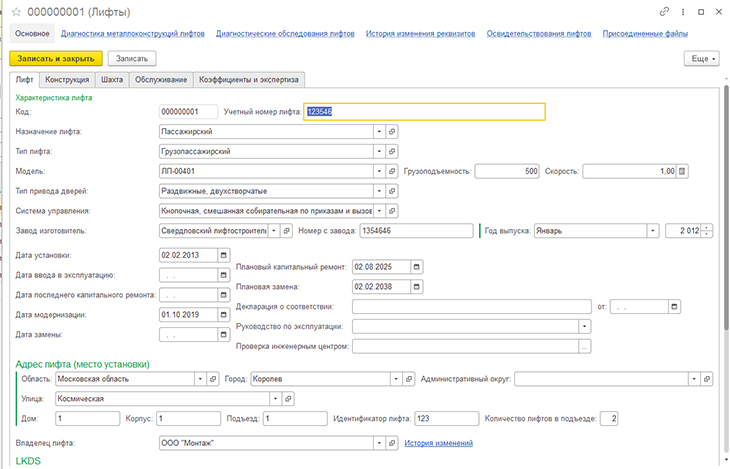Open calculator icon in Скорость field
This screenshot has width=730, height=469.
(682, 171)
